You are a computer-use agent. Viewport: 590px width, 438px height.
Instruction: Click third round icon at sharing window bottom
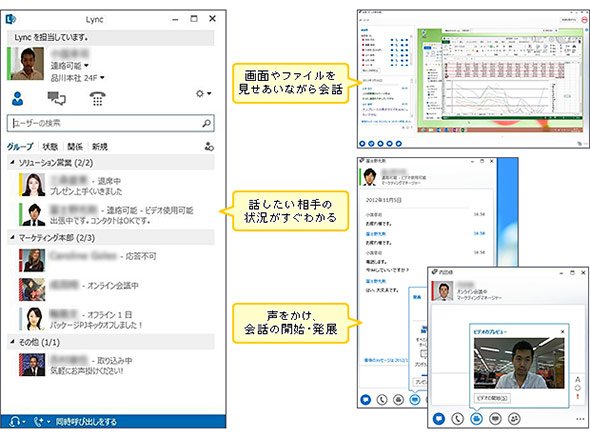[x=380, y=143]
